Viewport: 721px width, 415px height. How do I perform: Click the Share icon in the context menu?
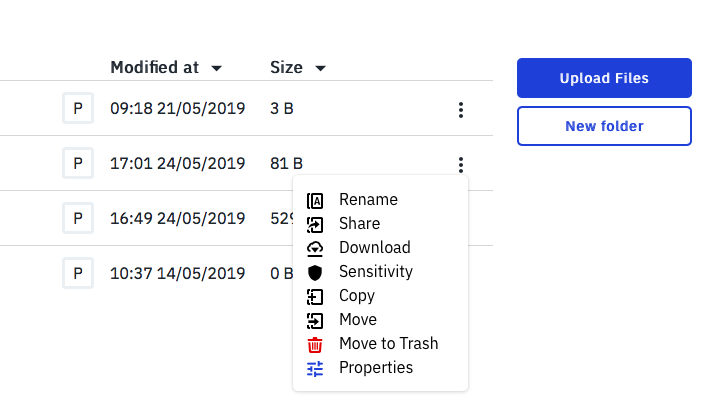pos(315,225)
